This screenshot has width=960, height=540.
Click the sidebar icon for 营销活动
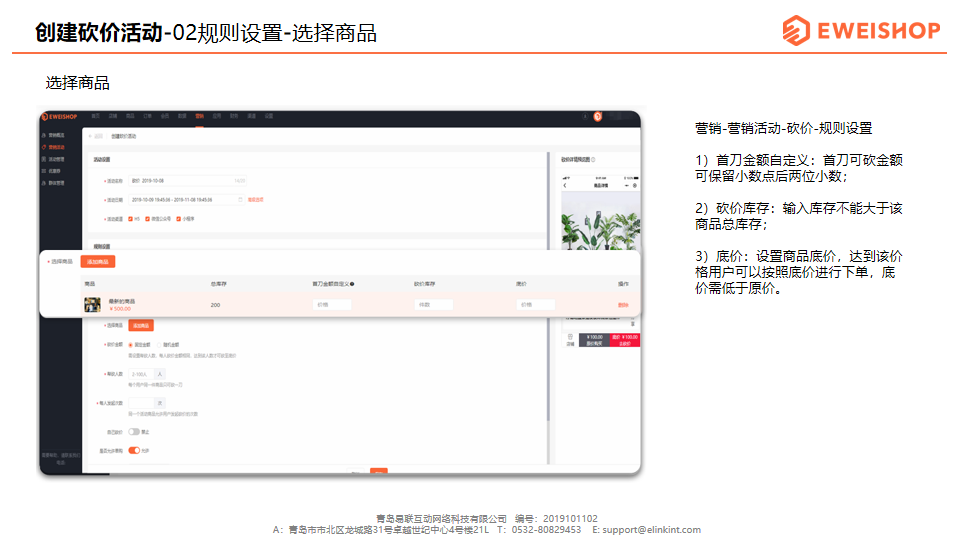coord(44,148)
